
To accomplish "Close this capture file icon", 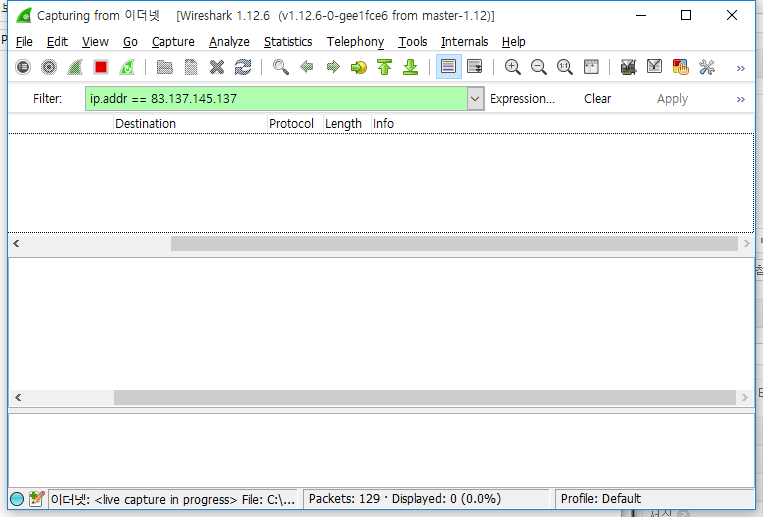I will tap(217, 67).
